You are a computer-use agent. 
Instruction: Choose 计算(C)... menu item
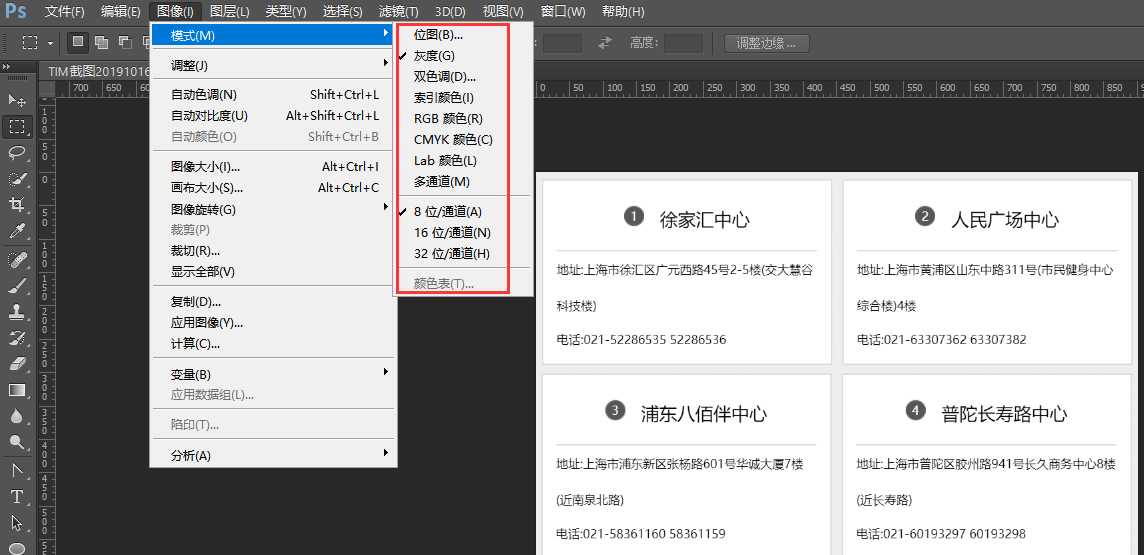[273, 344]
